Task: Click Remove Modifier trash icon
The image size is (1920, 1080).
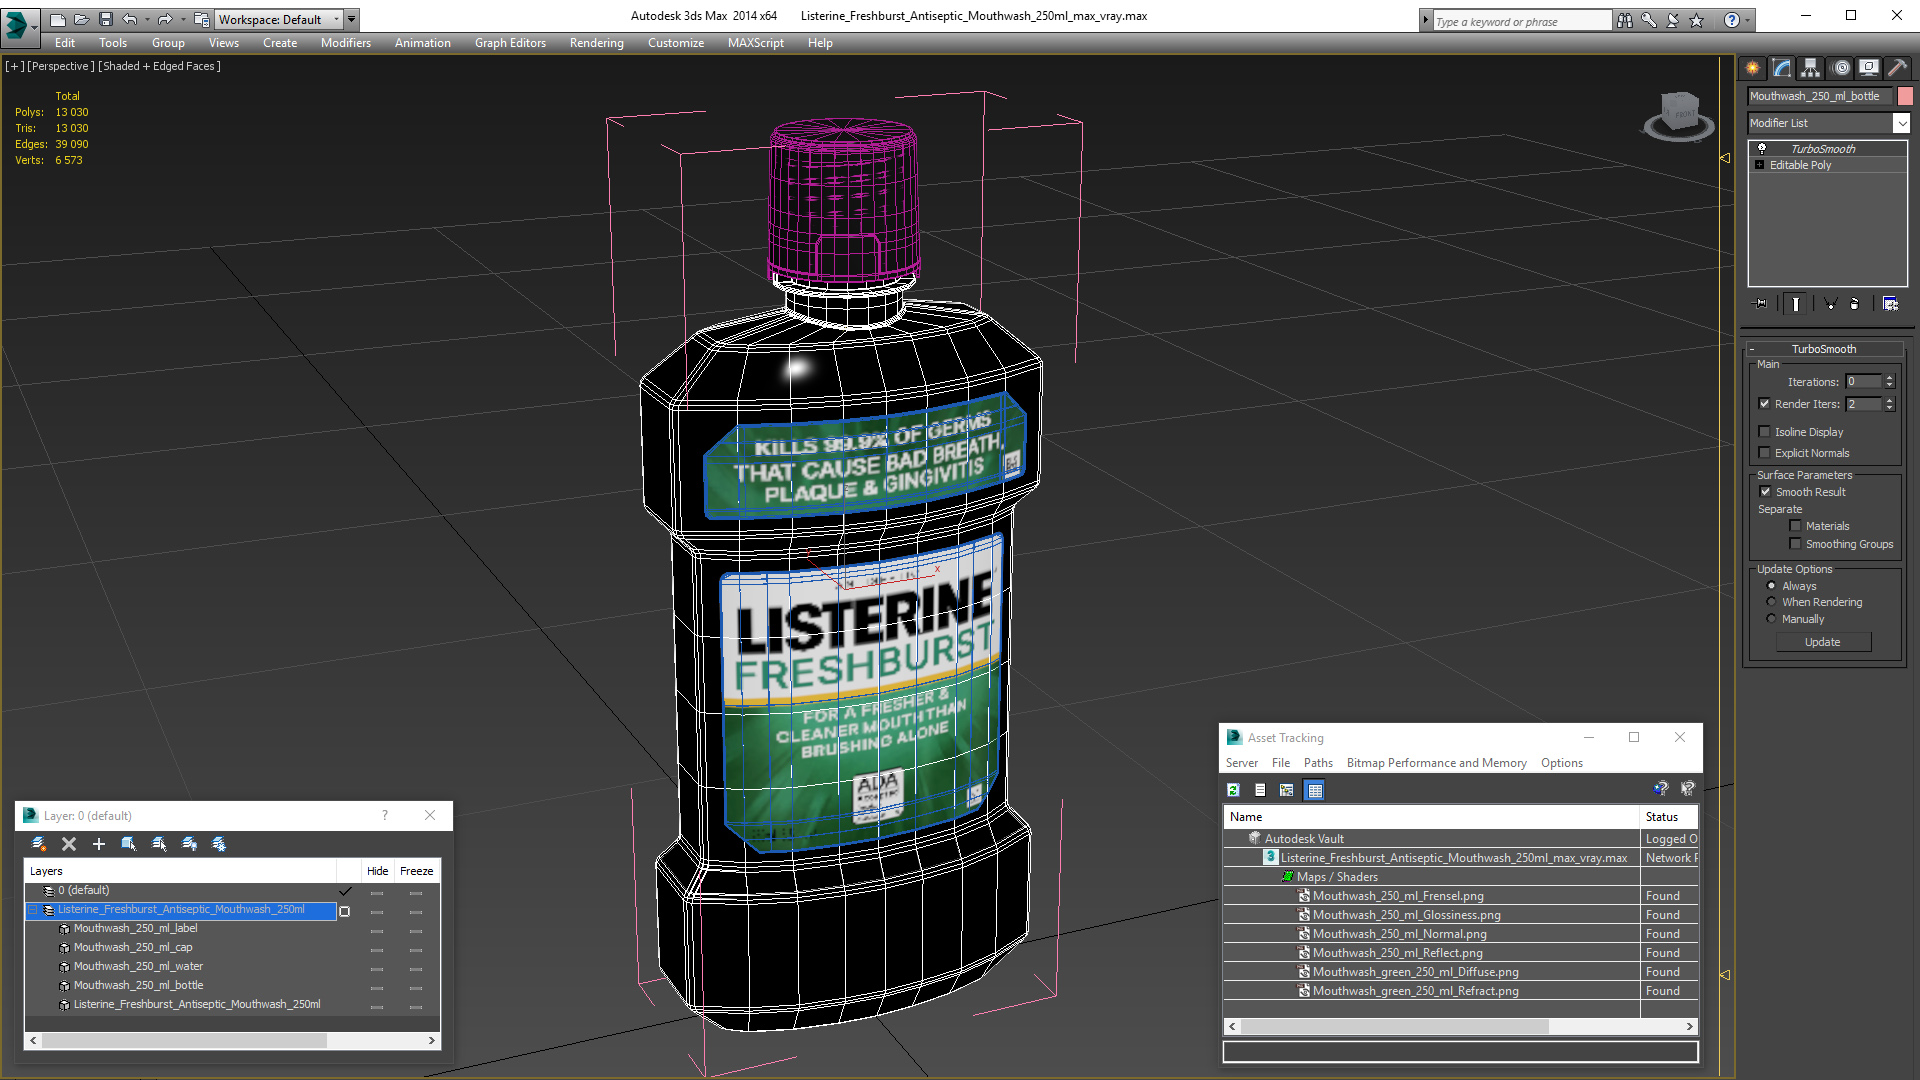Action: [1855, 303]
